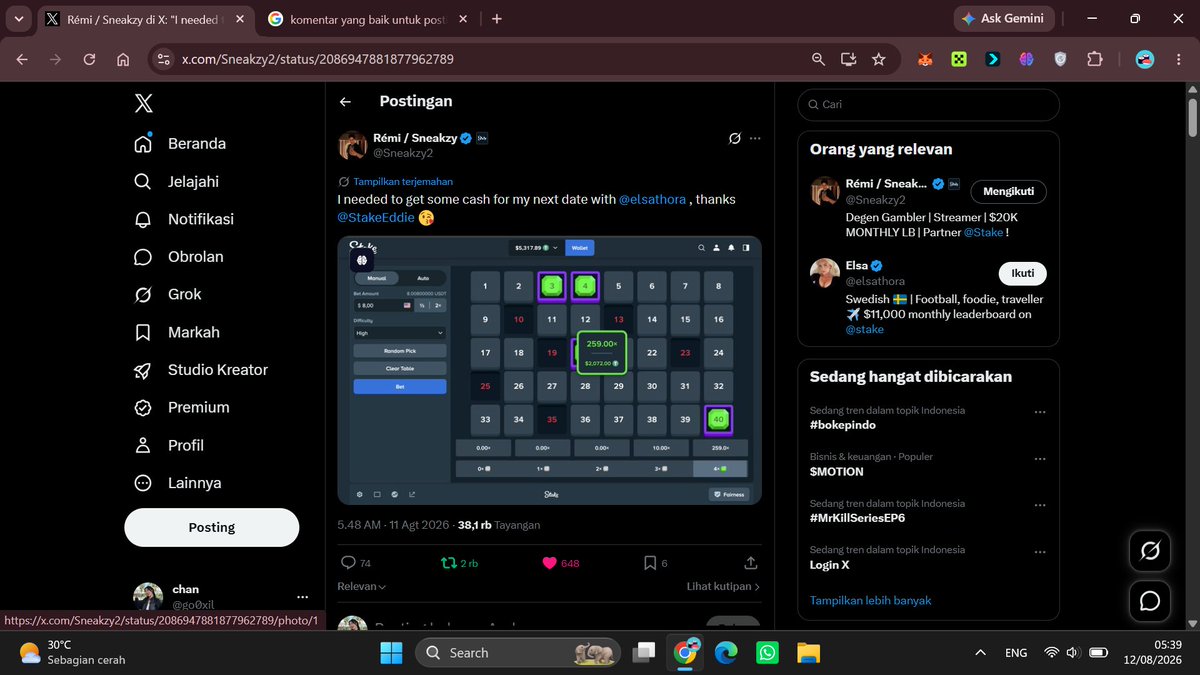Viewport: 1200px width, 675px height.
Task: Open #MrKillSeriesEP6 trending topic
Action: [857, 518]
